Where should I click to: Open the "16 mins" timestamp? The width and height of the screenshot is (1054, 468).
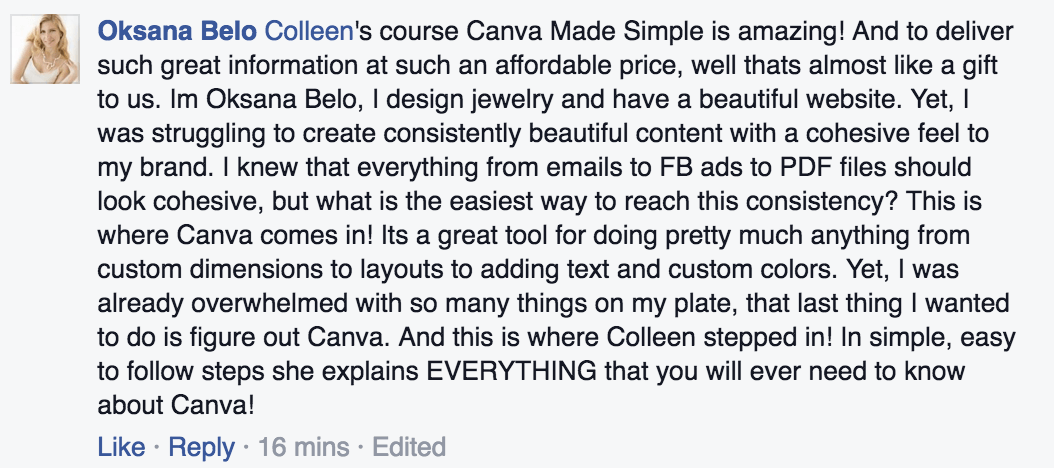(x=304, y=446)
